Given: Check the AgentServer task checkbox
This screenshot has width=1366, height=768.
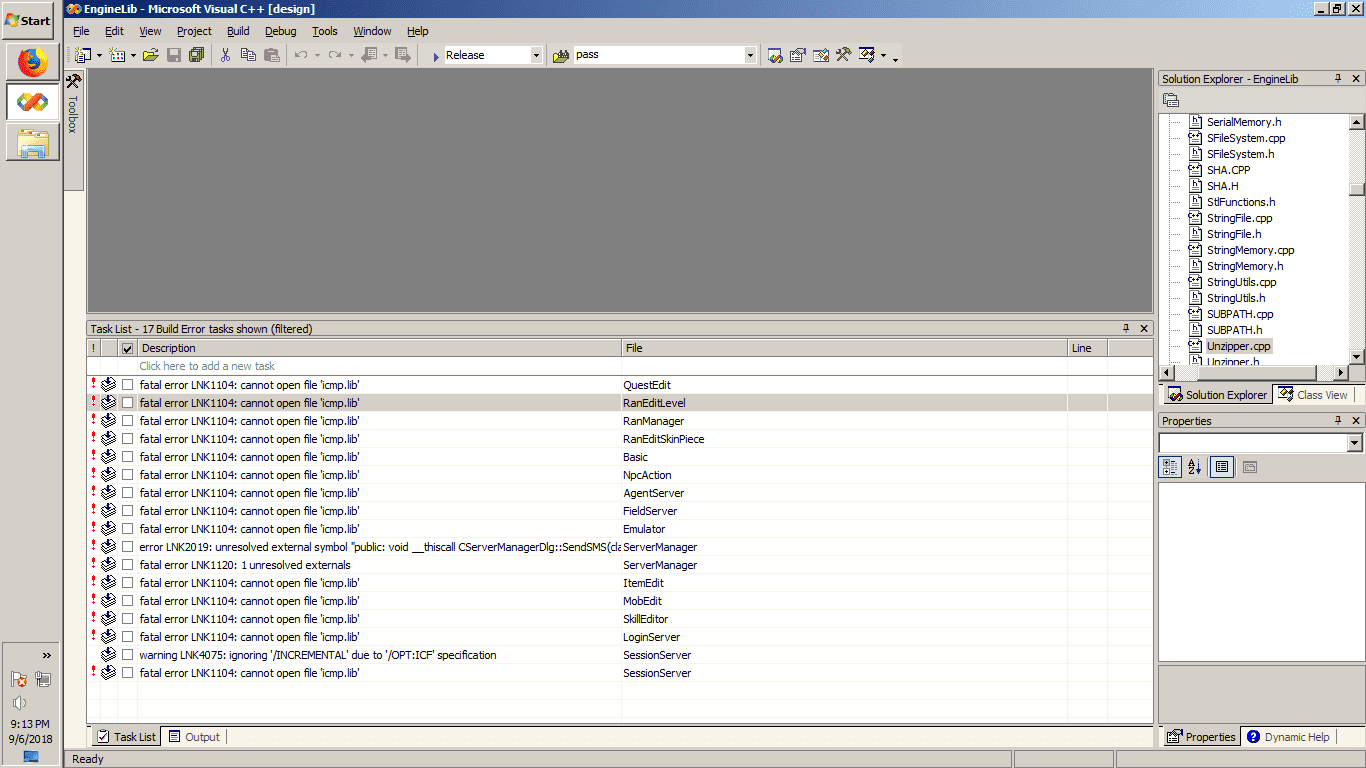Looking at the screenshot, I should 127,493.
